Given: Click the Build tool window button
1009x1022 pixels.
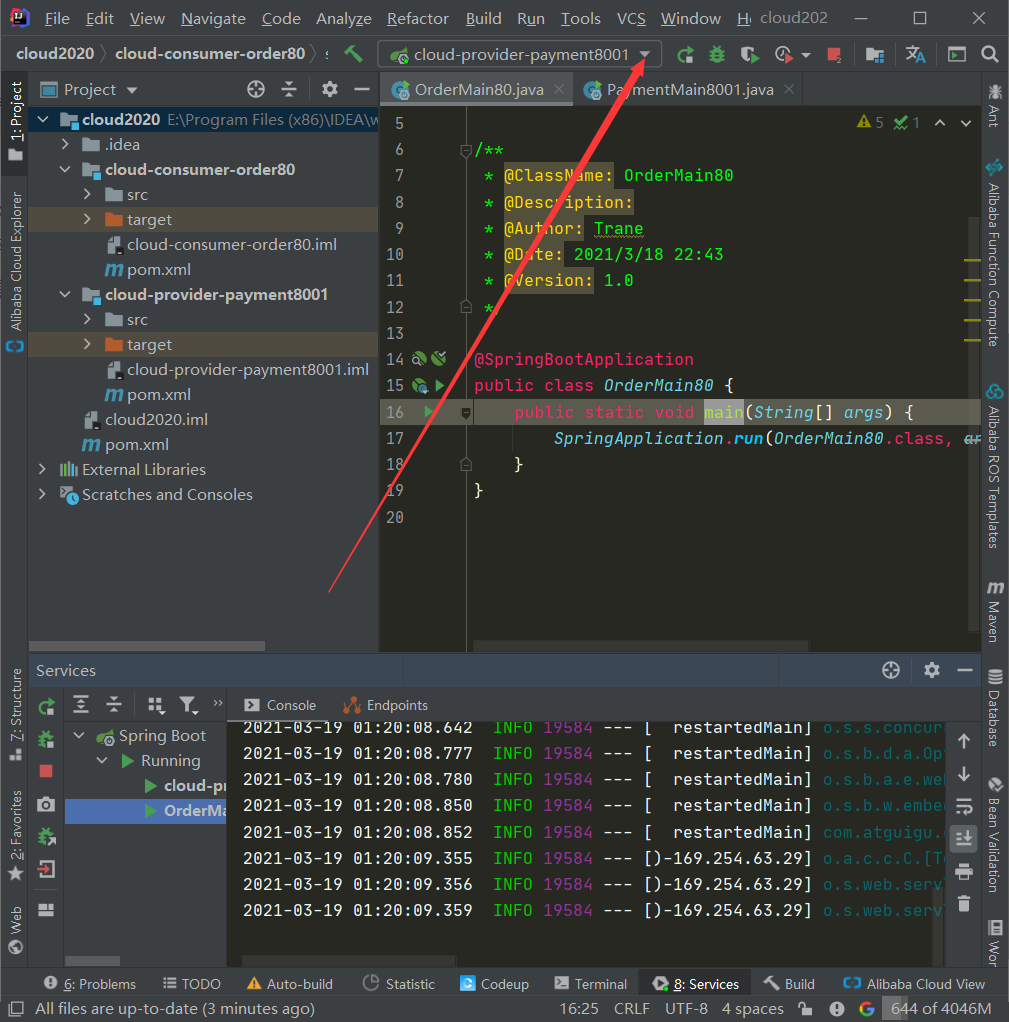Looking at the screenshot, I should point(789,984).
